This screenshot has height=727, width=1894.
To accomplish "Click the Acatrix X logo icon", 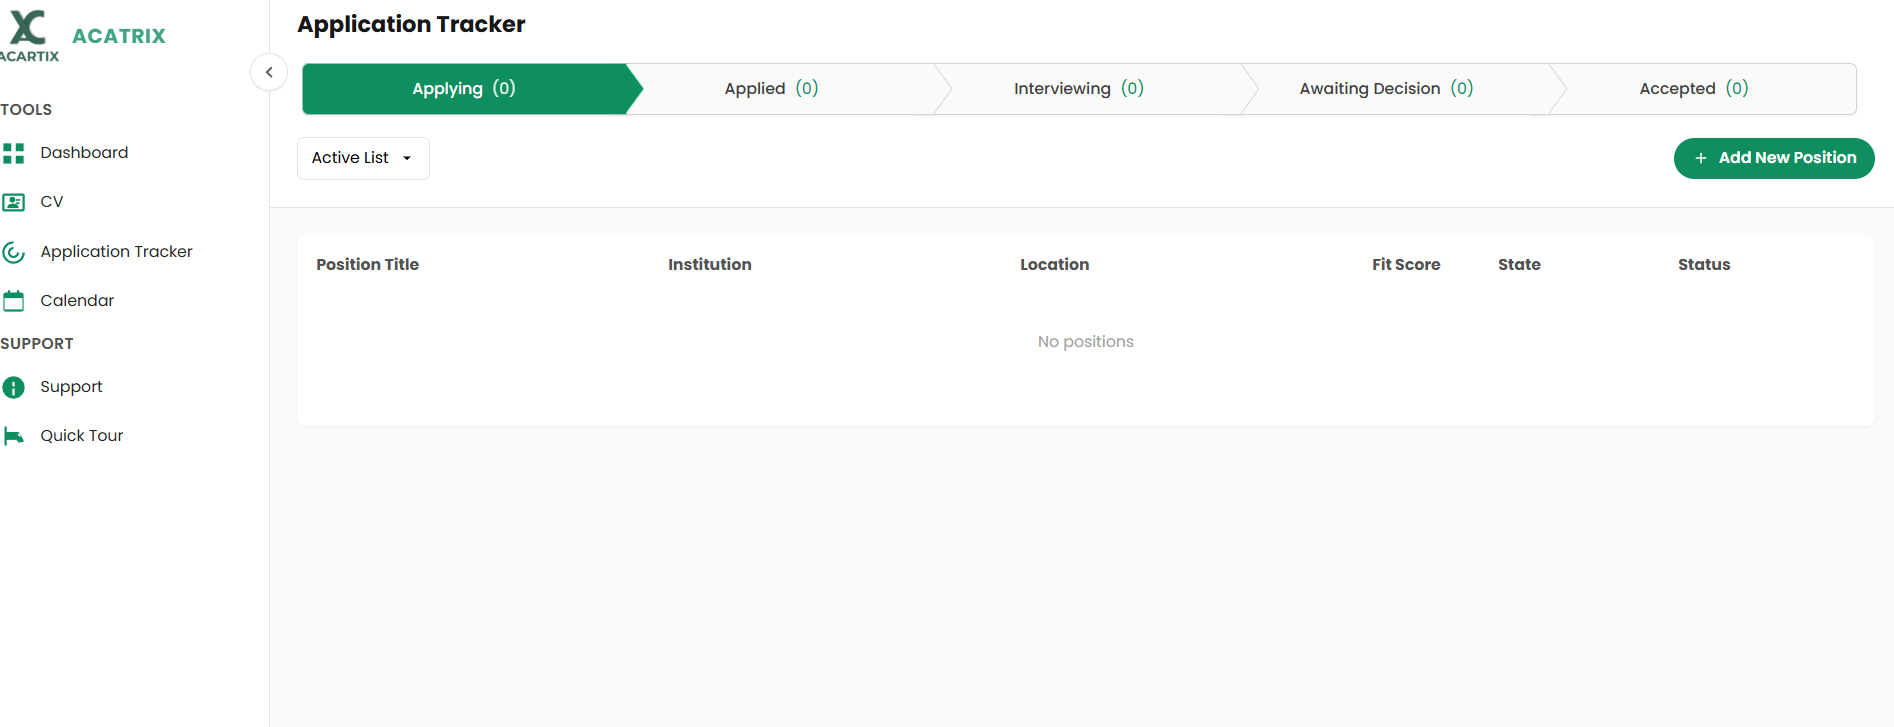I will point(28,28).
